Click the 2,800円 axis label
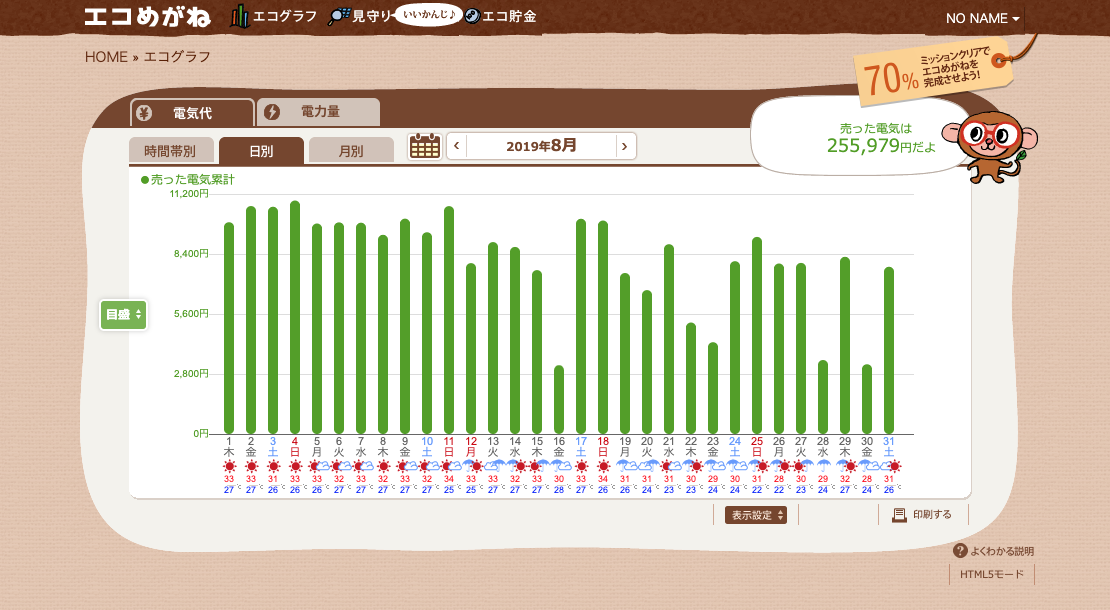The height and width of the screenshot is (610, 1110). (191, 374)
